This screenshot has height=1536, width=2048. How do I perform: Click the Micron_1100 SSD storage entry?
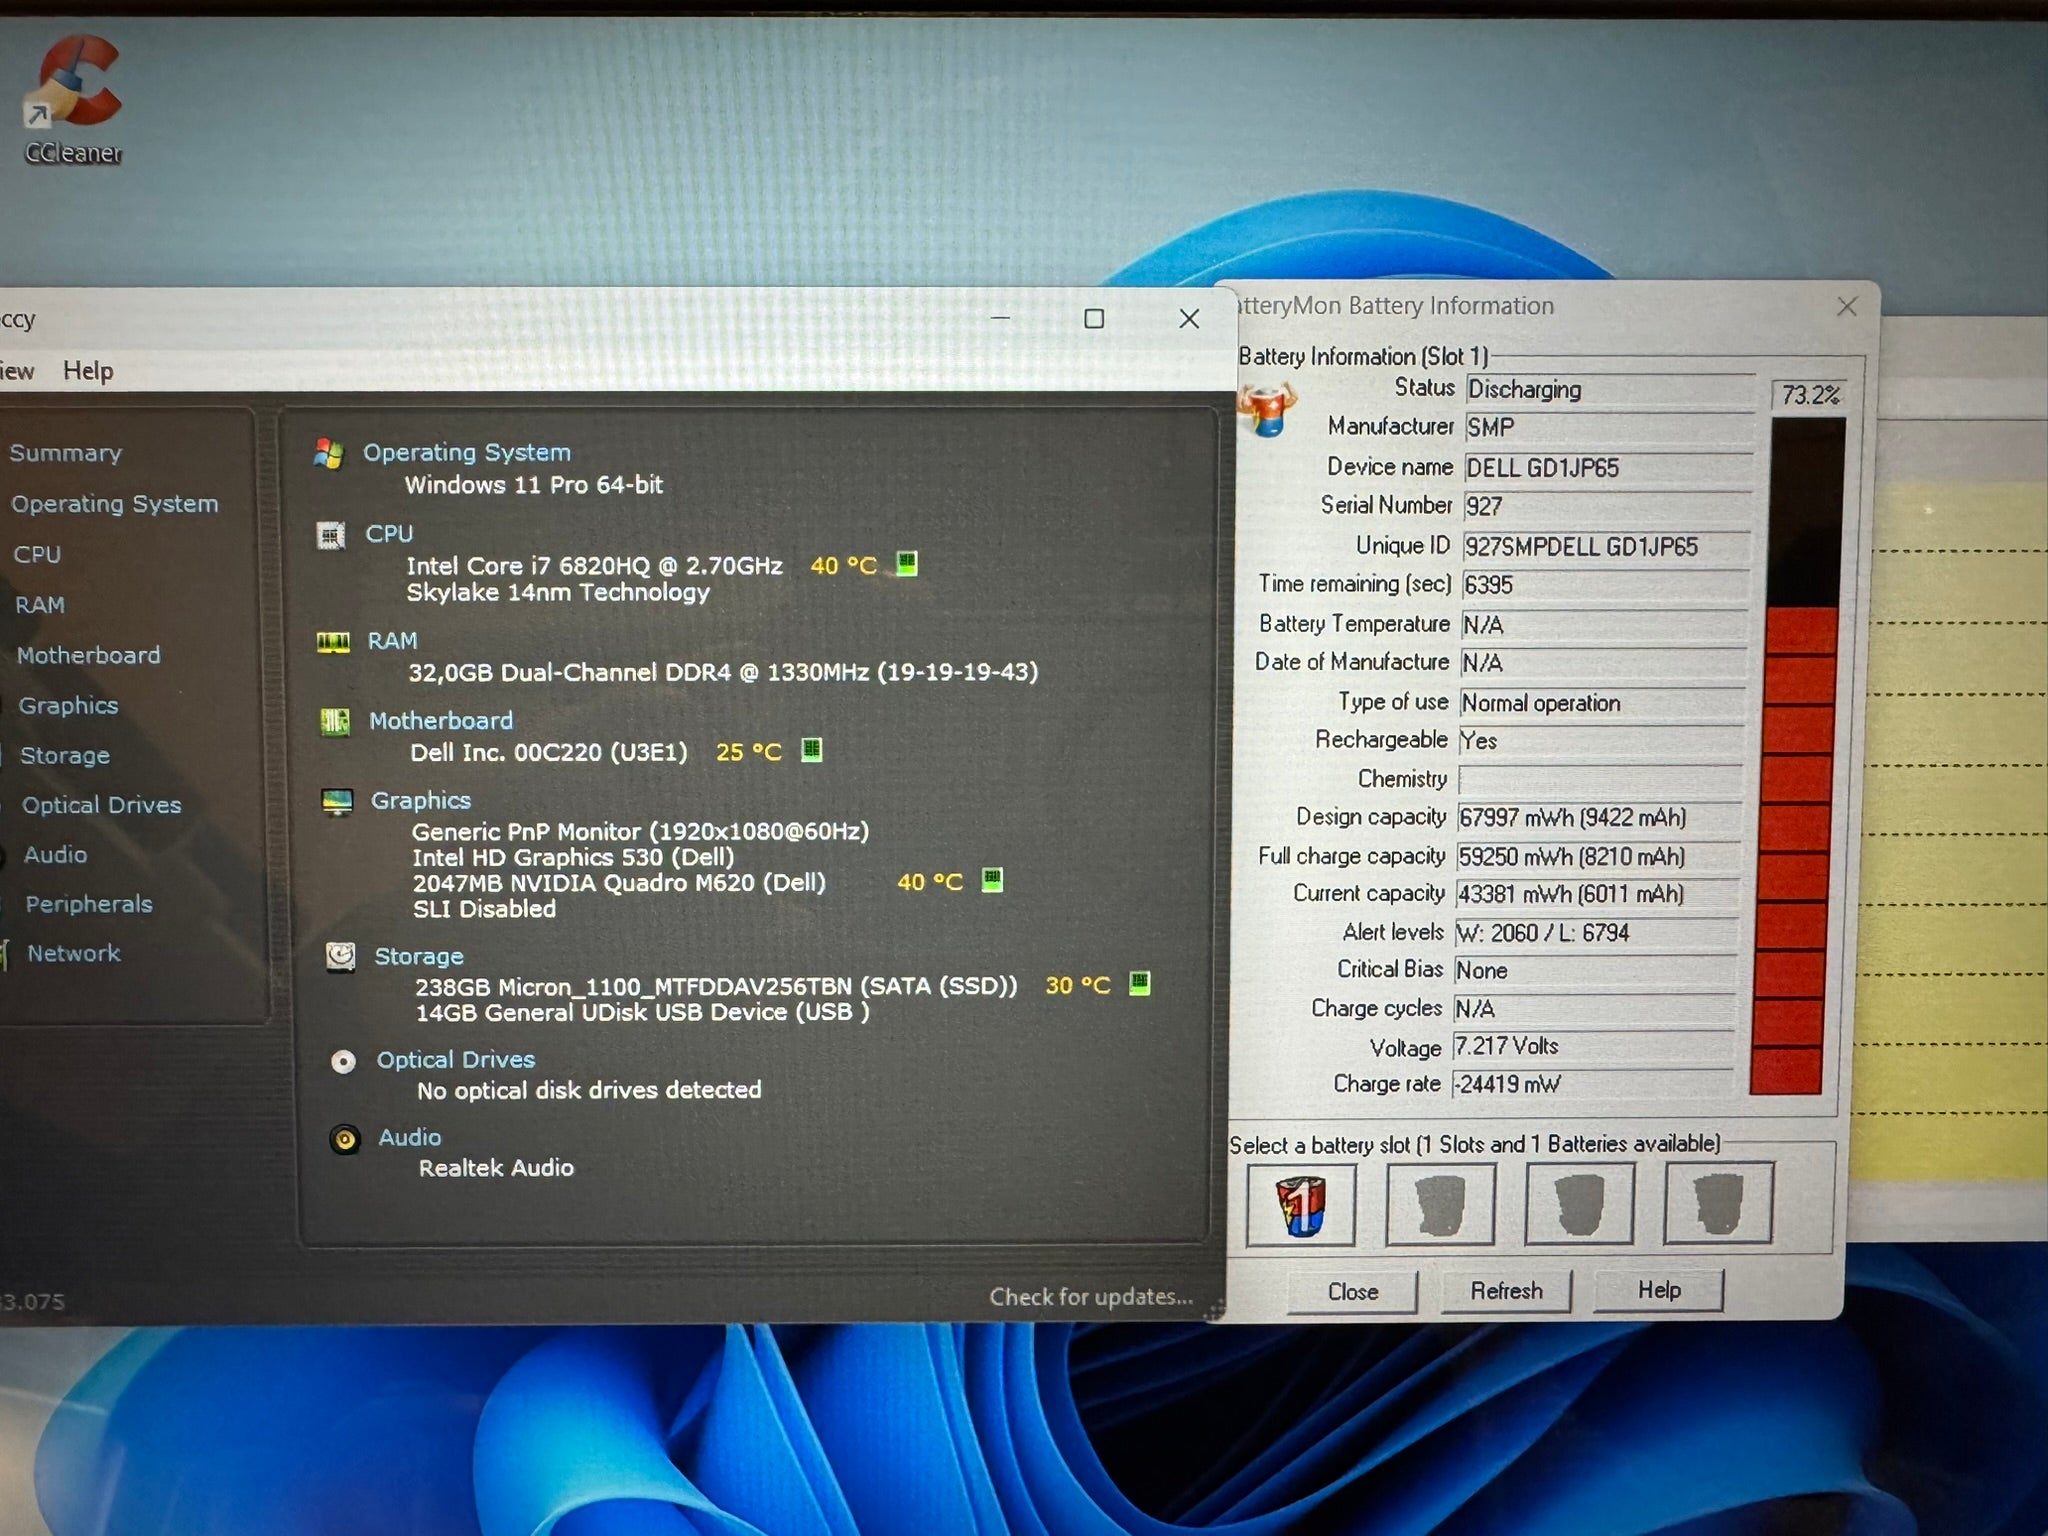716,987
